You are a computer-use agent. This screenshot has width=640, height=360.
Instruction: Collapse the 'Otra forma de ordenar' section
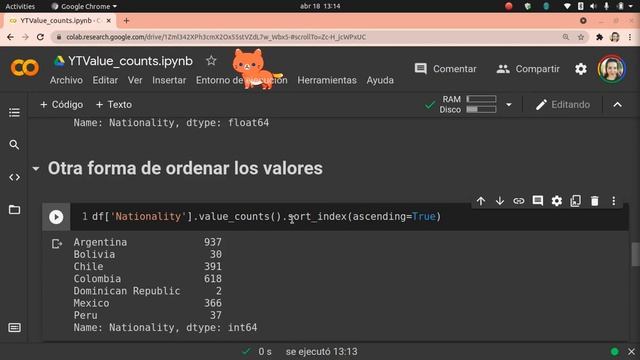coord(36,168)
